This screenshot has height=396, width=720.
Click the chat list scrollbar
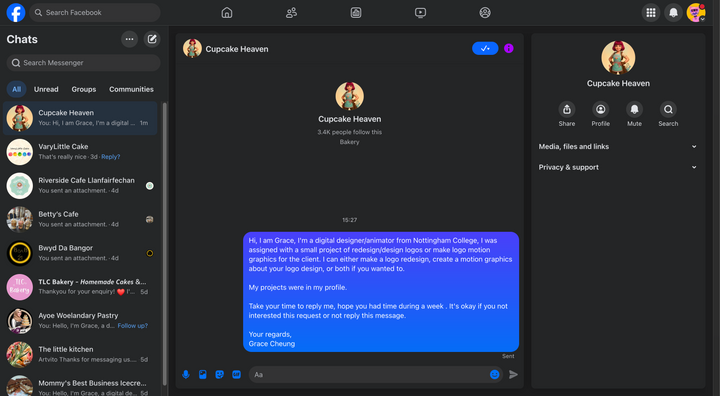coord(165,243)
